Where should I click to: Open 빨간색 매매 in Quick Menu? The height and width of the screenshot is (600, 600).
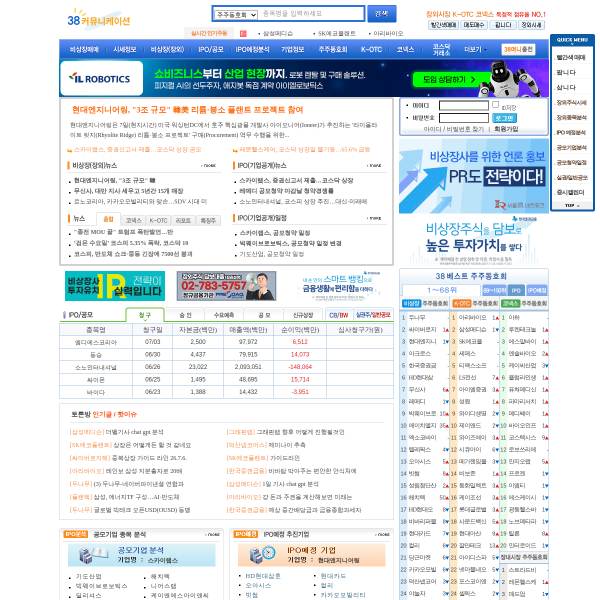coord(571,57)
